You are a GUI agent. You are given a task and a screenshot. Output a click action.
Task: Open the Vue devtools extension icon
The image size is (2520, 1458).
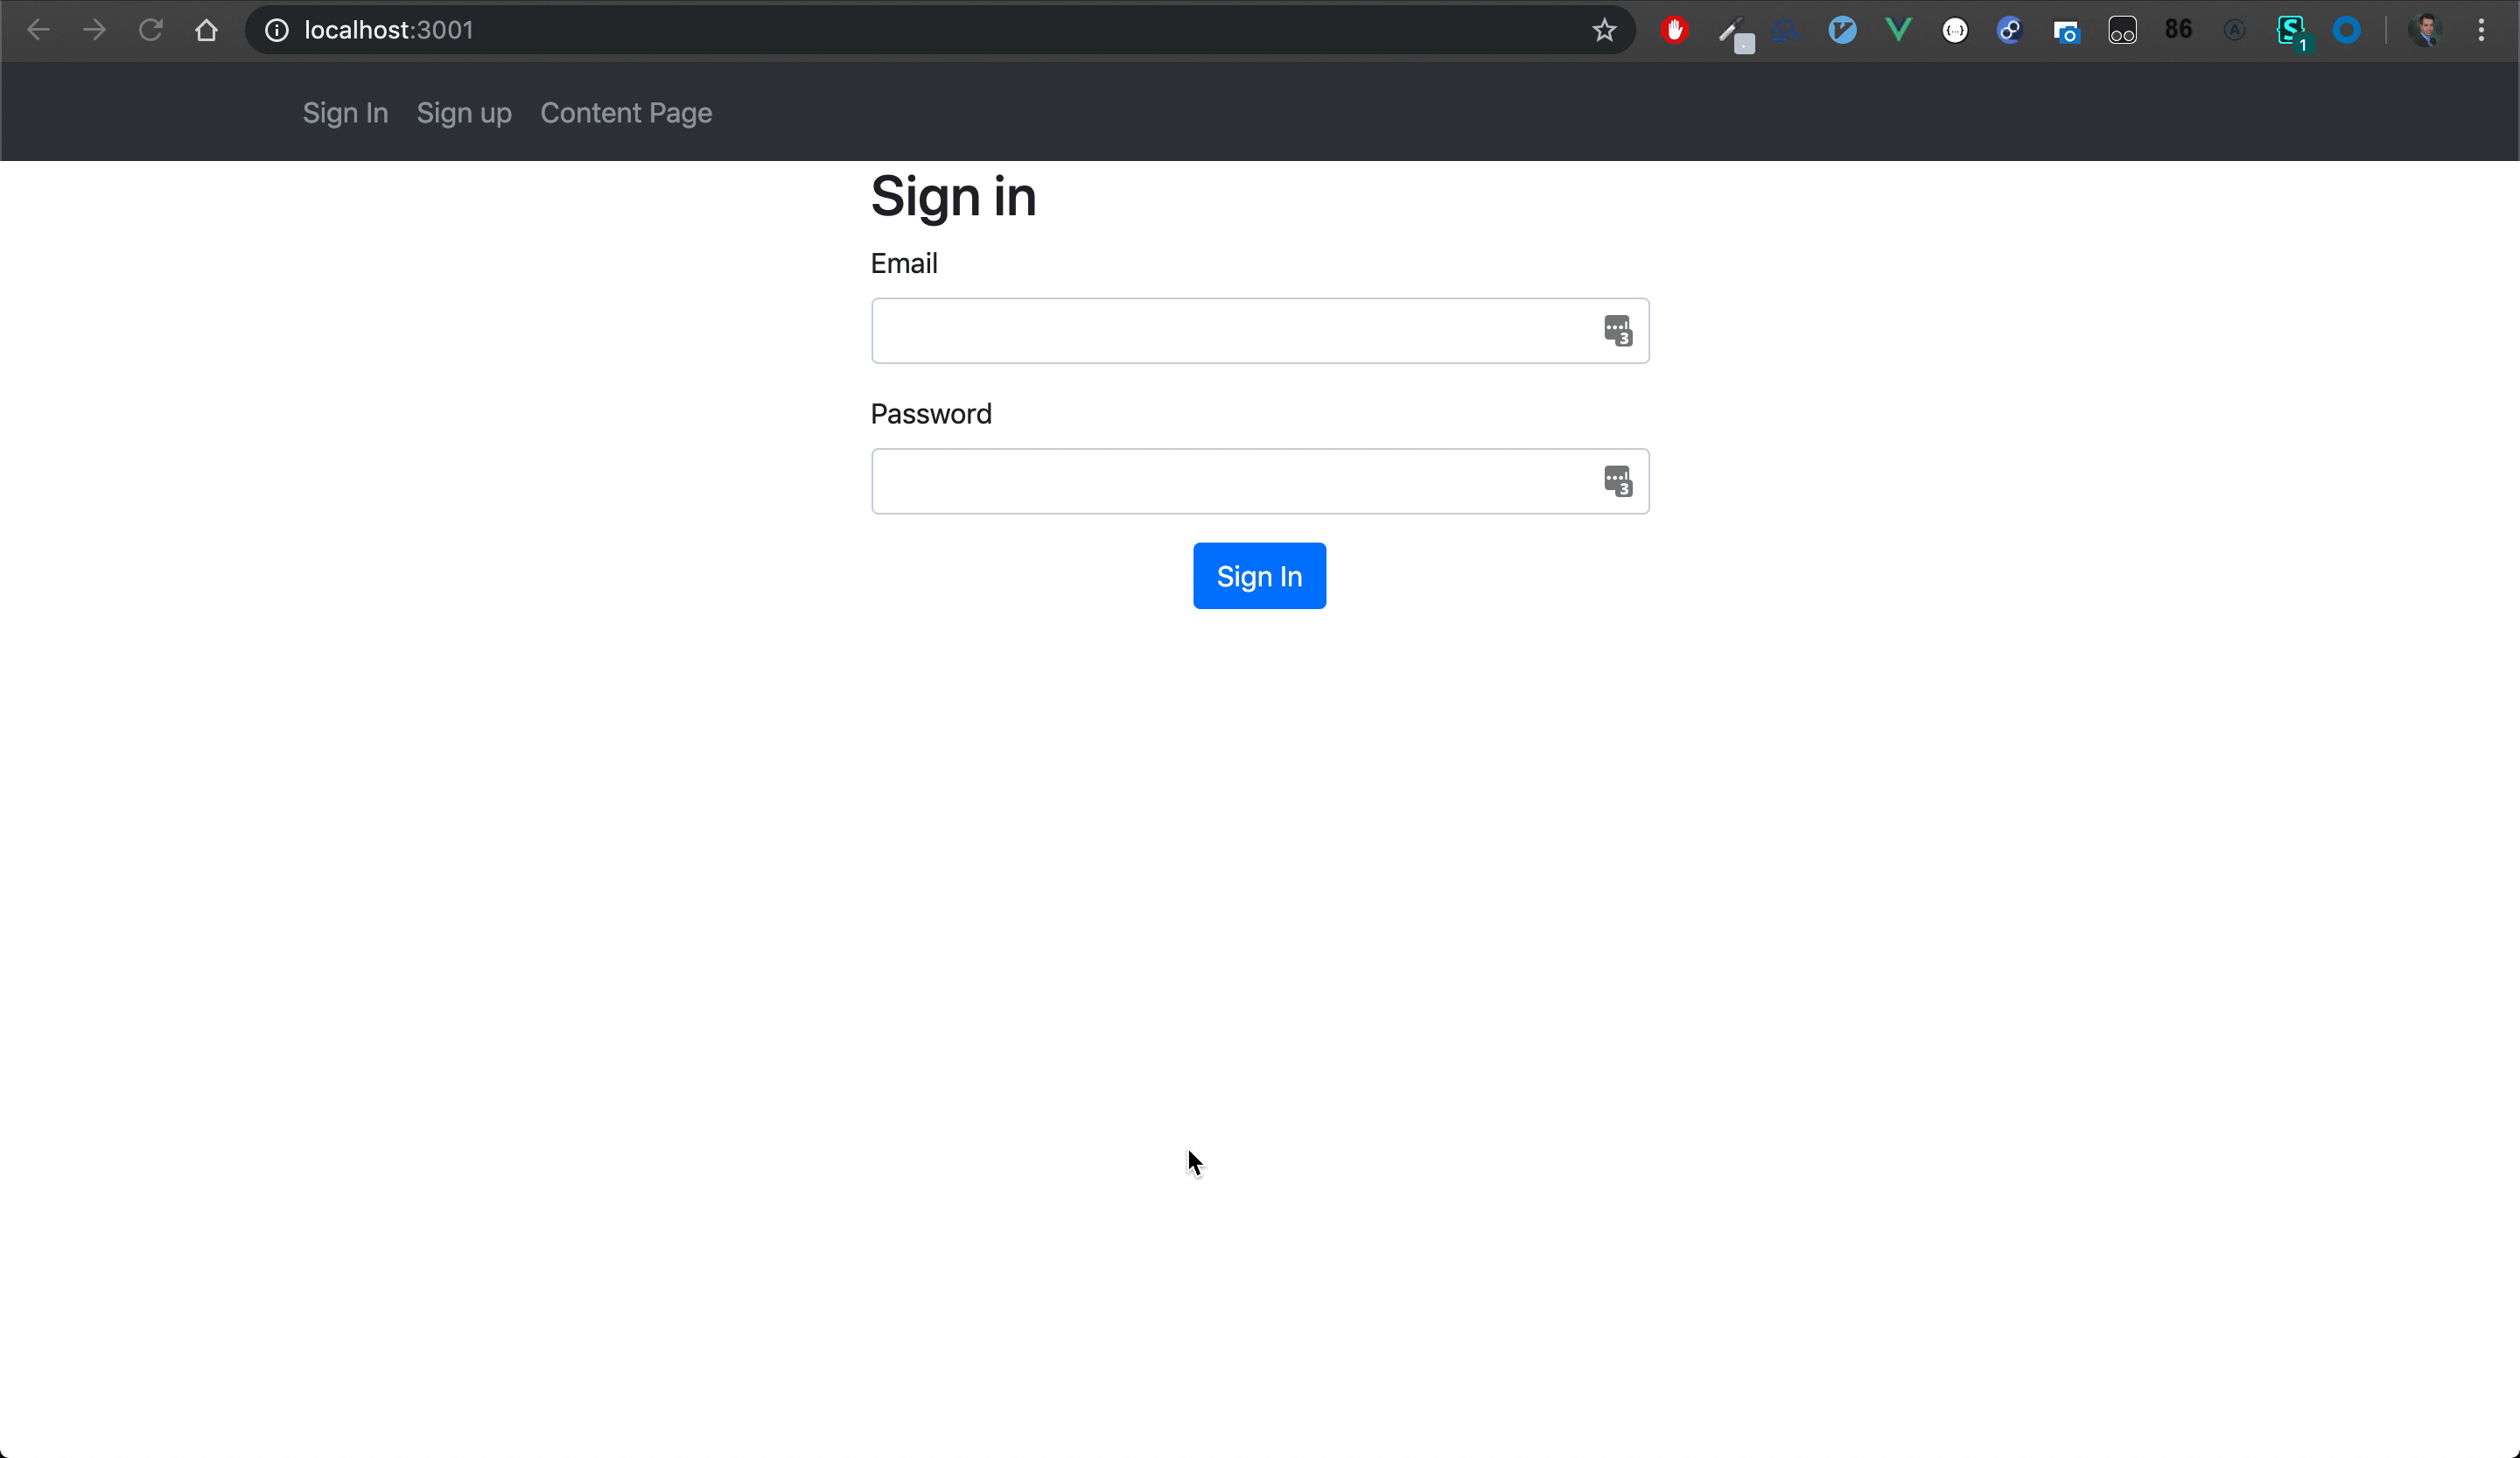pyautogui.click(x=1898, y=30)
